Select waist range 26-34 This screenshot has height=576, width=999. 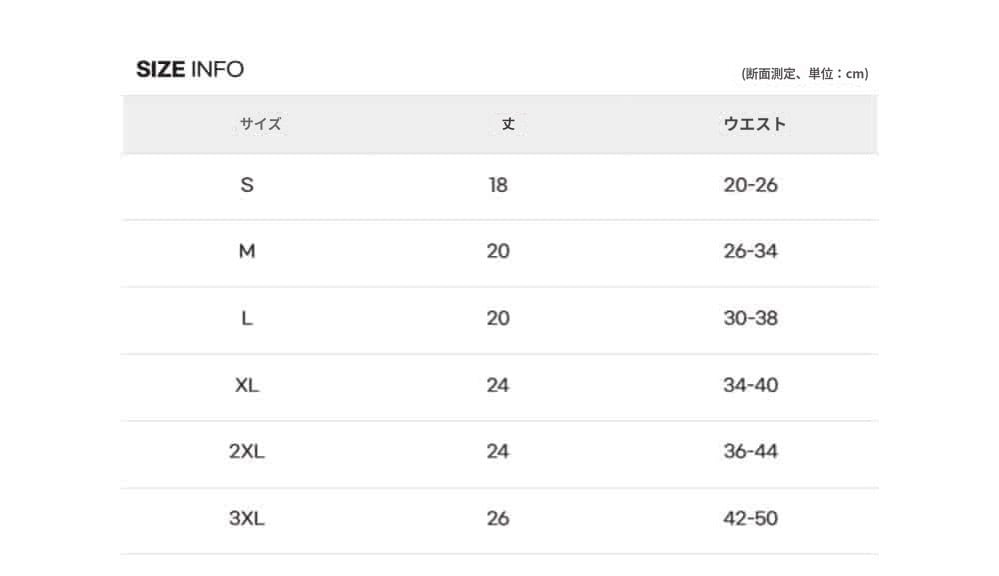point(750,251)
